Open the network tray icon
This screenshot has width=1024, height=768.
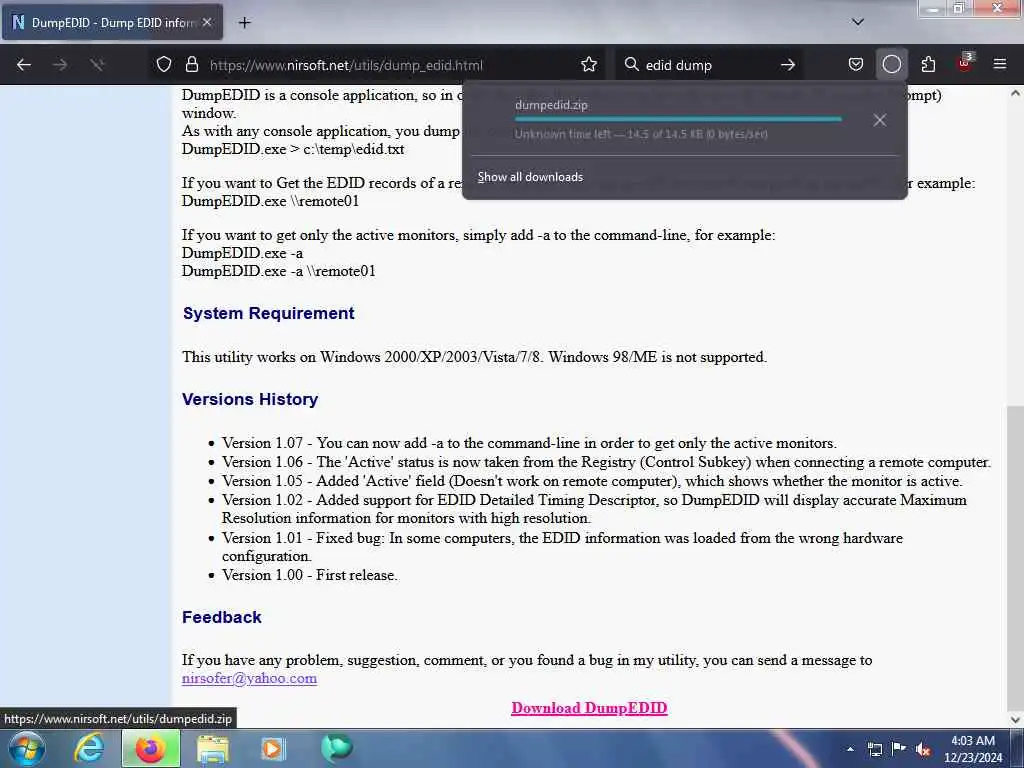pyautogui.click(x=874, y=749)
